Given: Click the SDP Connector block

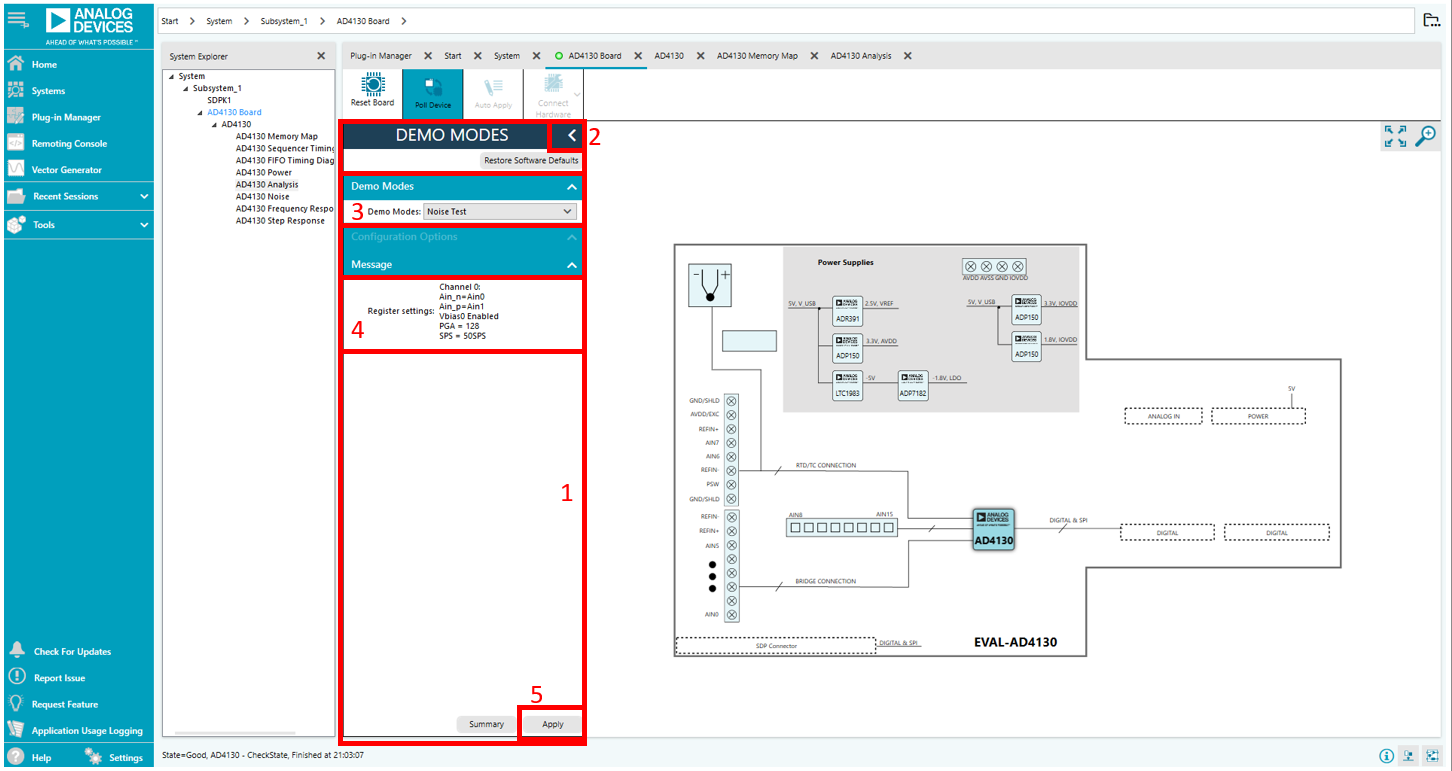Looking at the screenshot, I should pos(776,646).
